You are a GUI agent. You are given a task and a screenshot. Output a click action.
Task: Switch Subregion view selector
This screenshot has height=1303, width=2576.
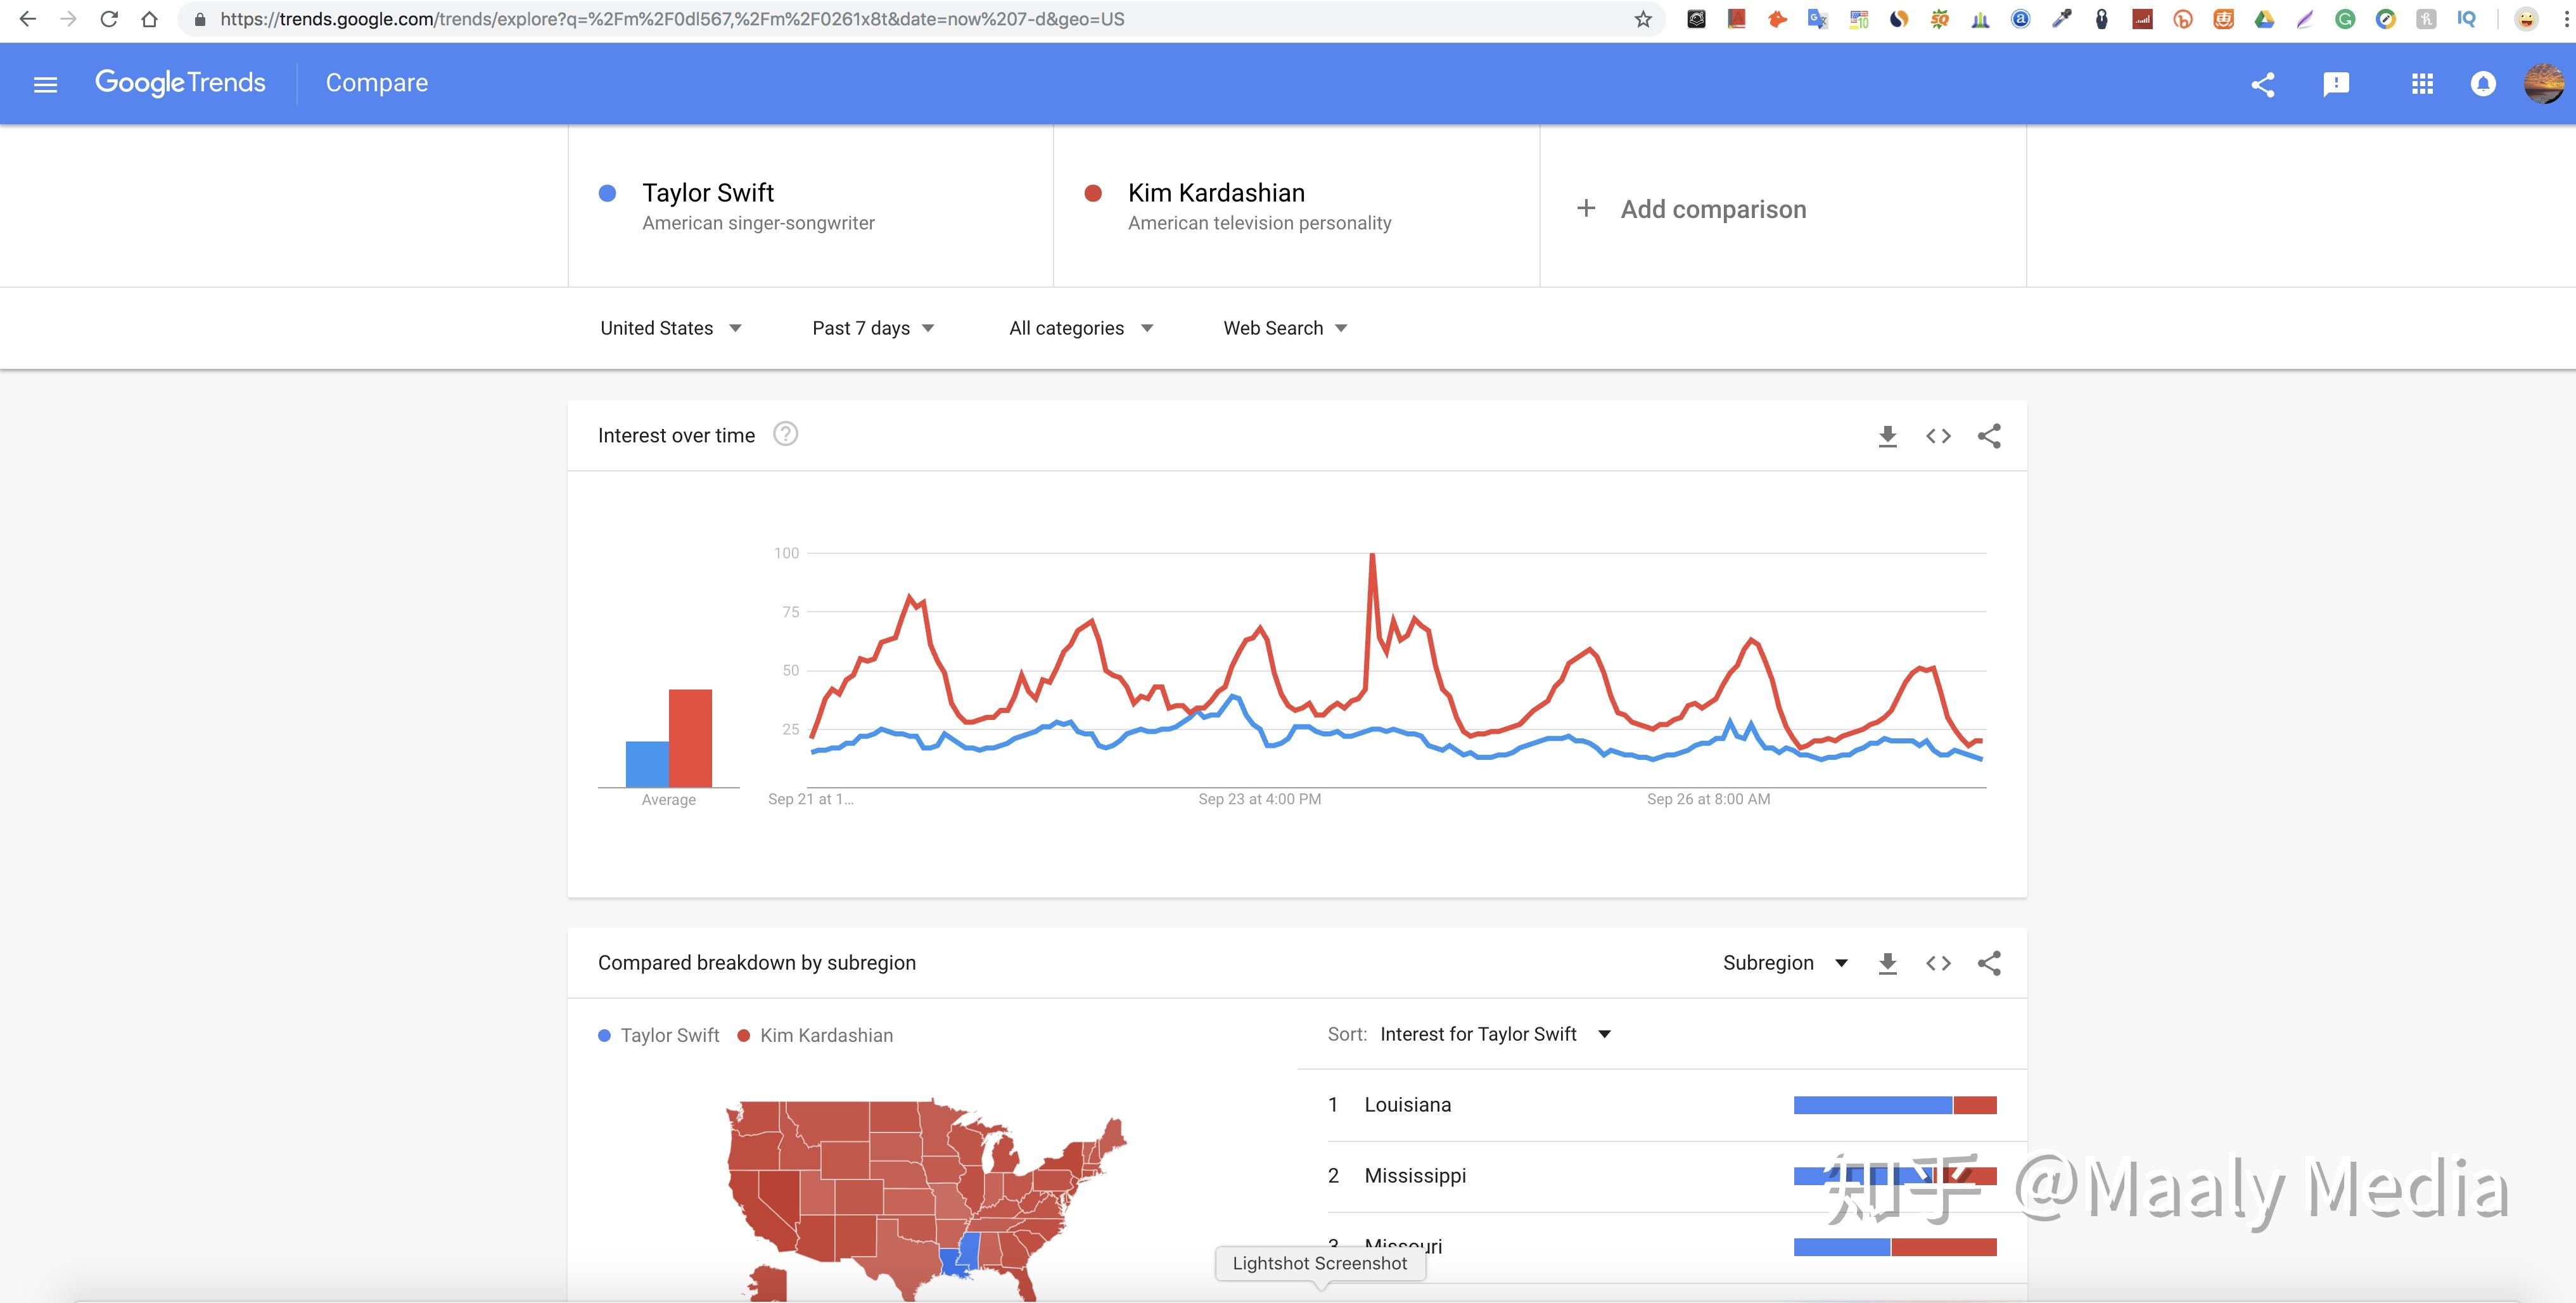click(x=1786, y=963)
